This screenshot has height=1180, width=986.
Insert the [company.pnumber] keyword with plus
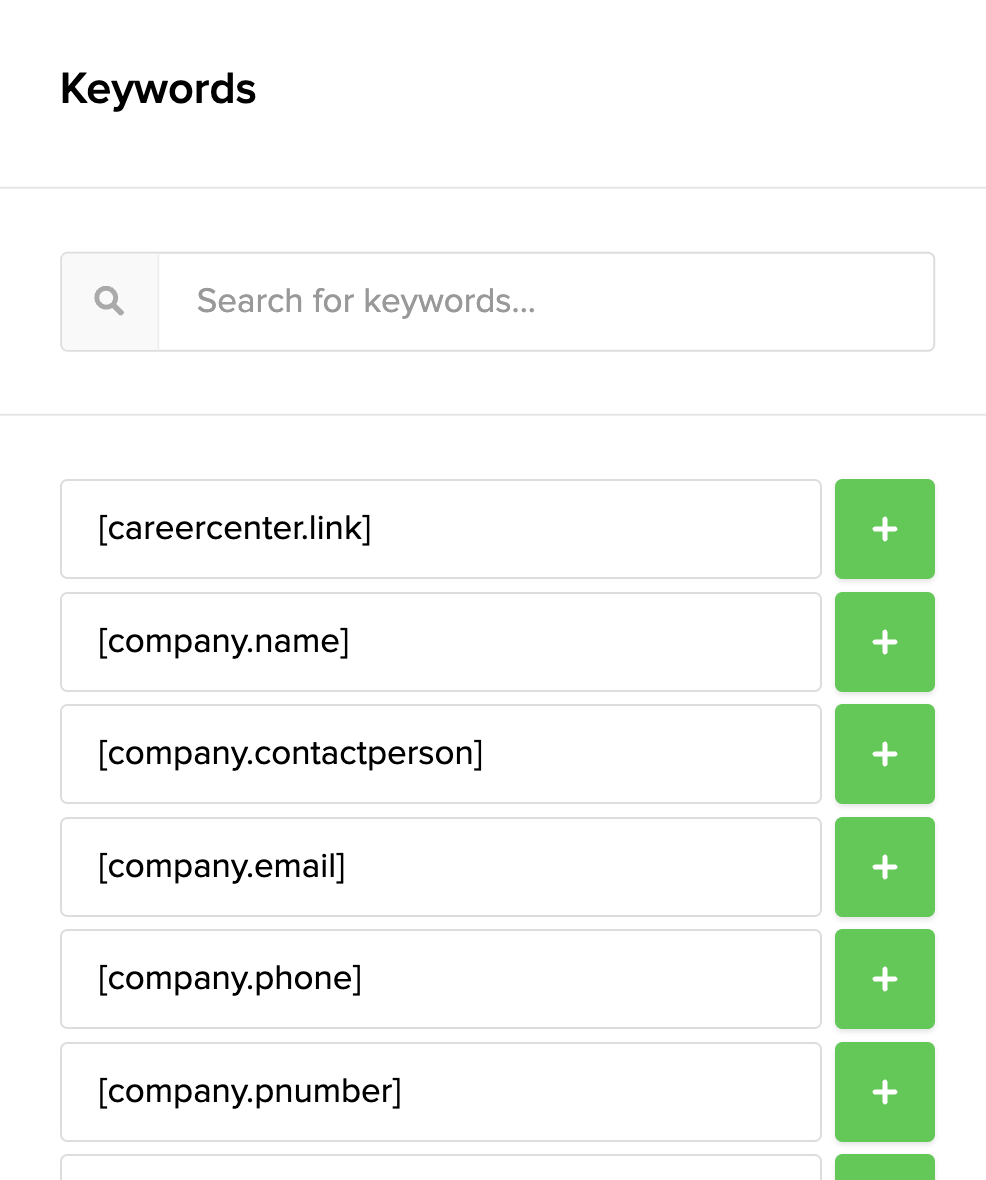click(884, 1092)
